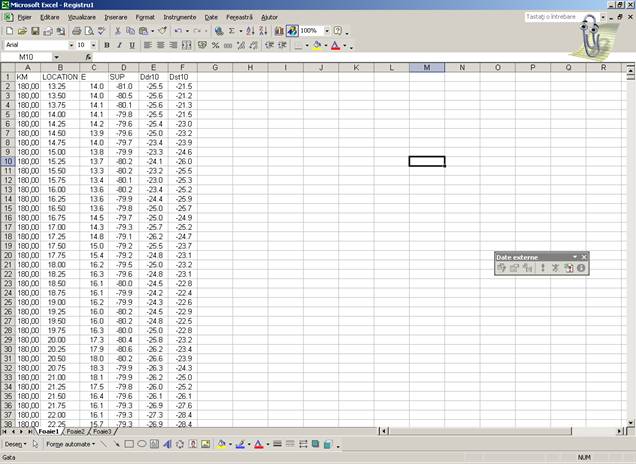636x464 pixels.
Task: Click the Center align icon
Action: [x=160, y=45]
